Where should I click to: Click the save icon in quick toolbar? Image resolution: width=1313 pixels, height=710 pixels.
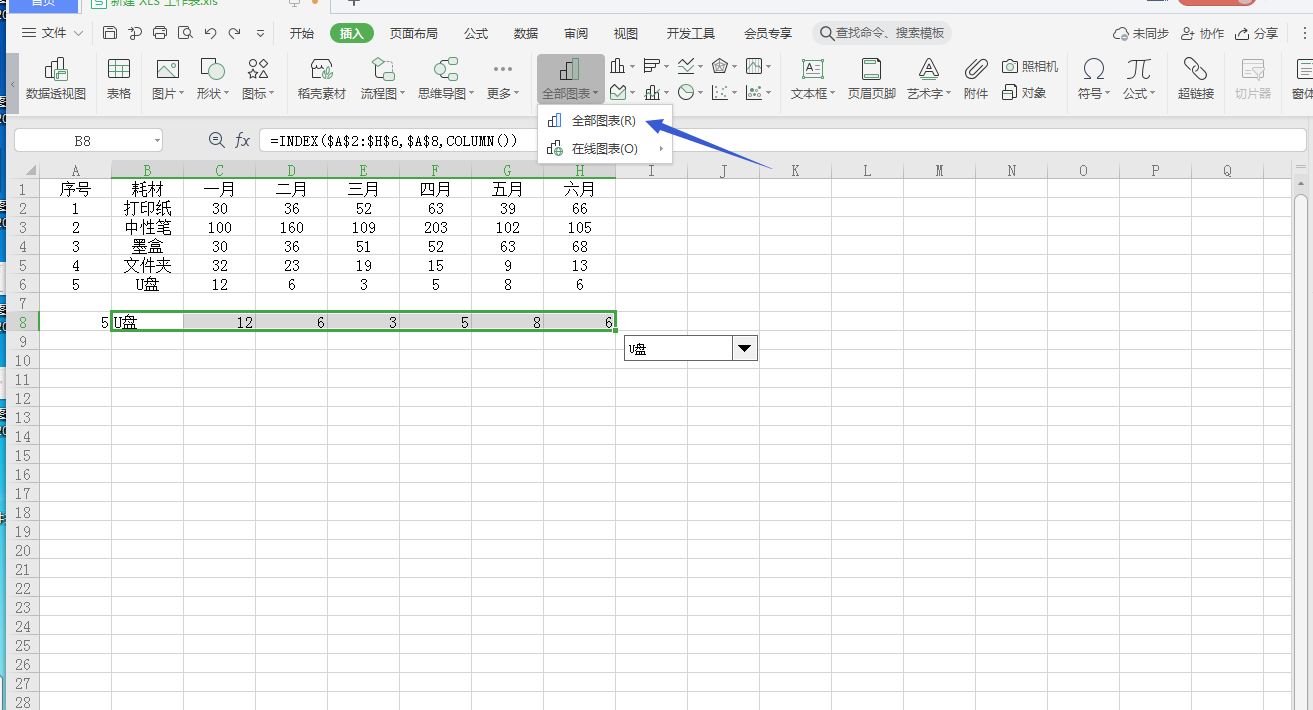tap(110, 33)
